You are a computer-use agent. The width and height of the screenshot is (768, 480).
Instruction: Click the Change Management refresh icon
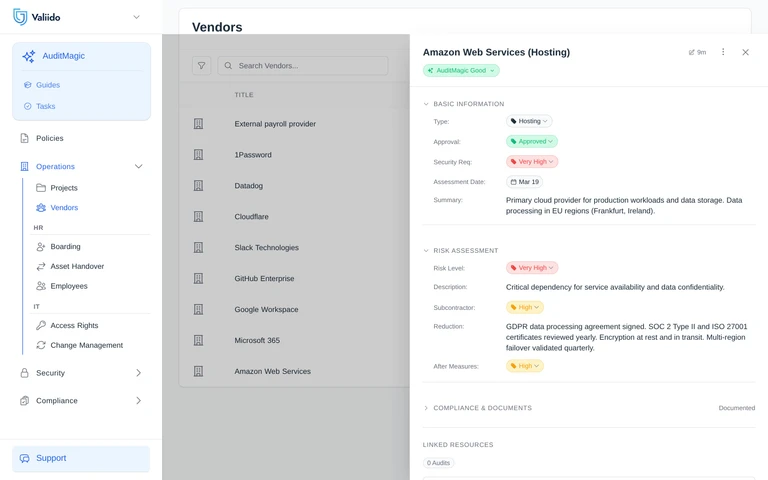(41, 345)
